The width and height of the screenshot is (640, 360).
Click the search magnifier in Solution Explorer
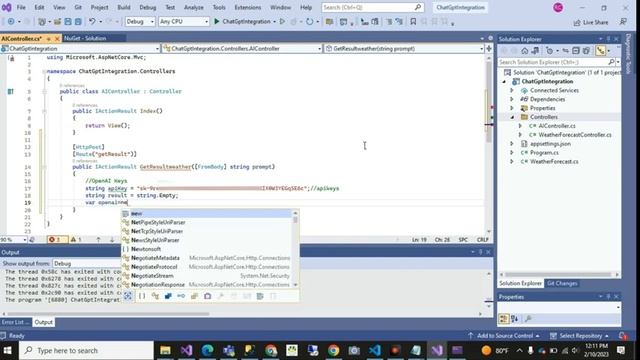[x=611, y=62]
